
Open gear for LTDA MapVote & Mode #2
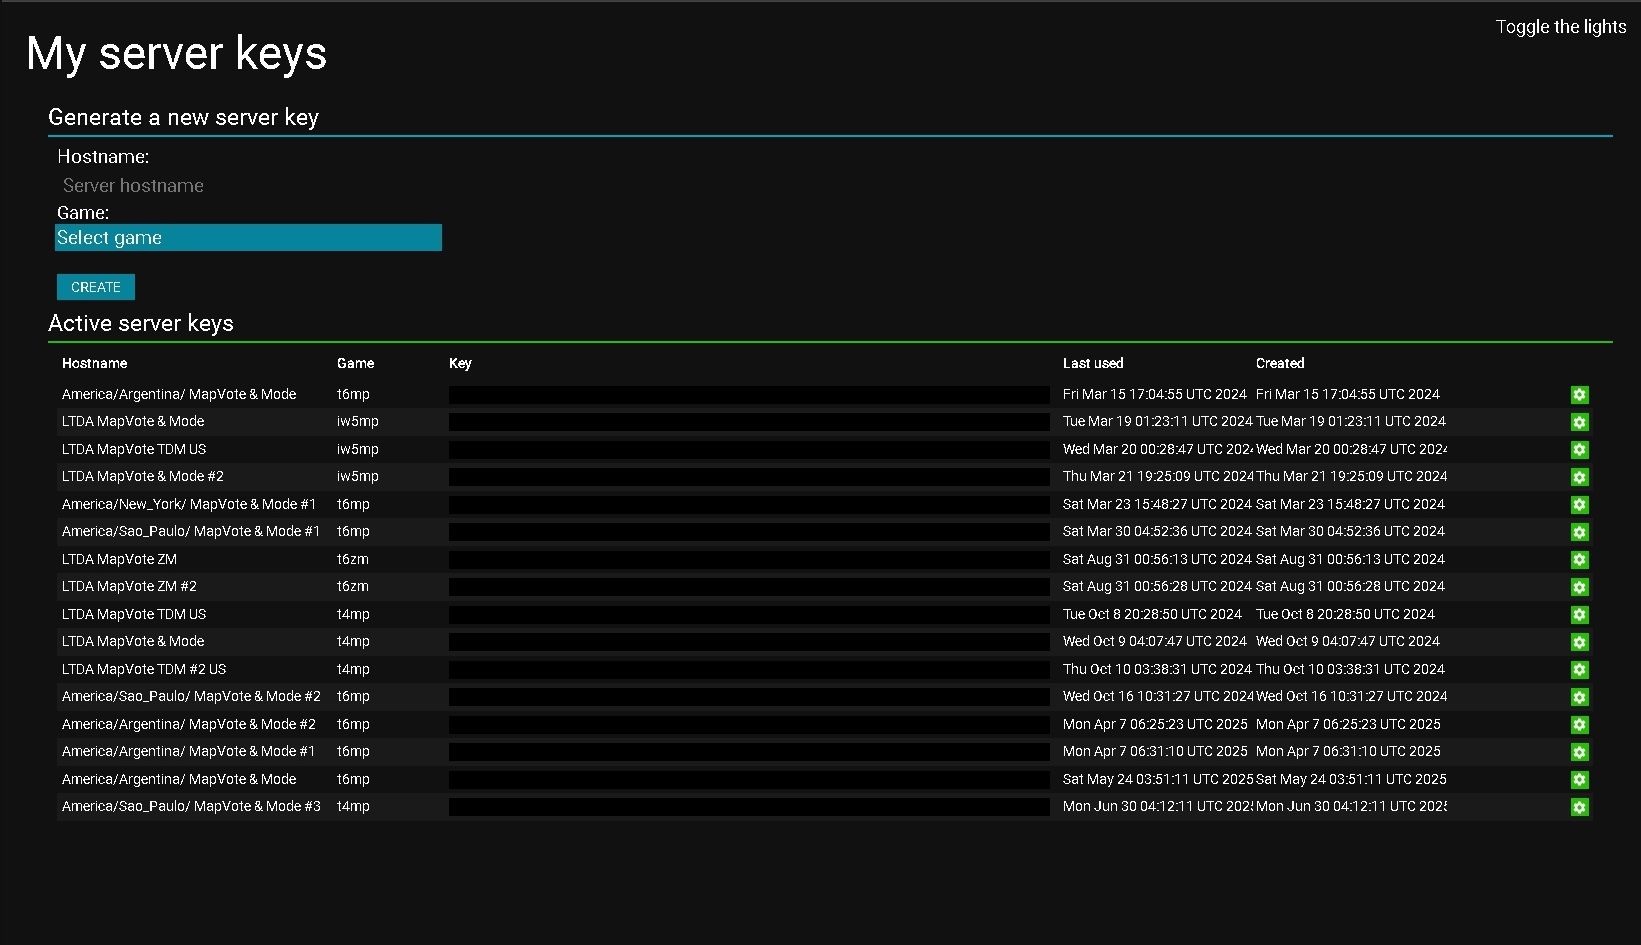coord(1579,477)
